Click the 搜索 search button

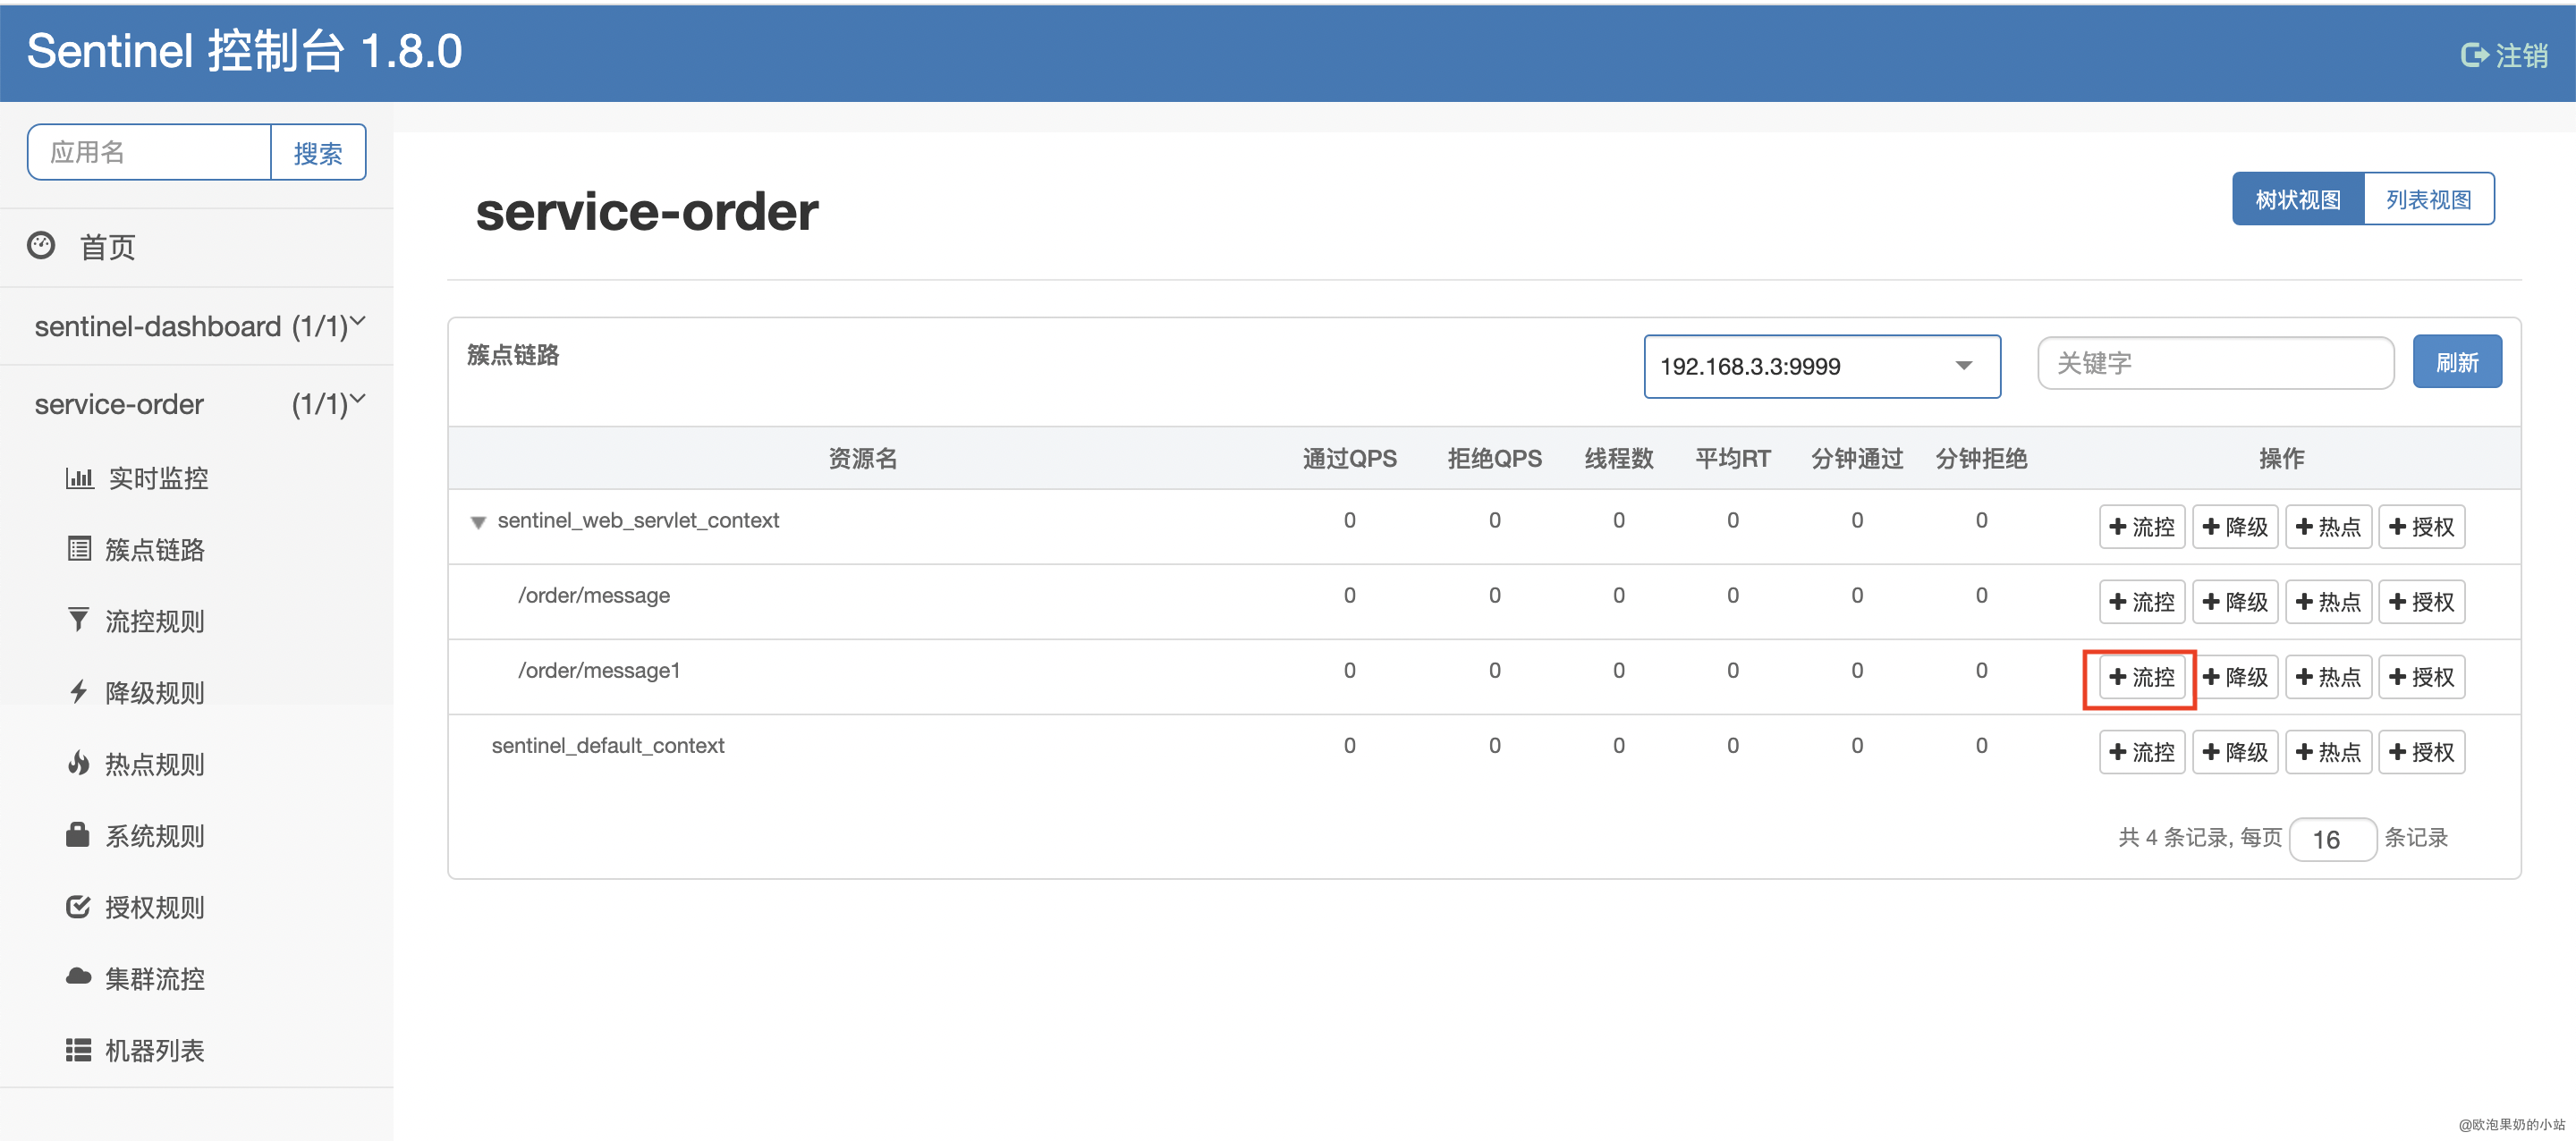(x=318, y=152)
